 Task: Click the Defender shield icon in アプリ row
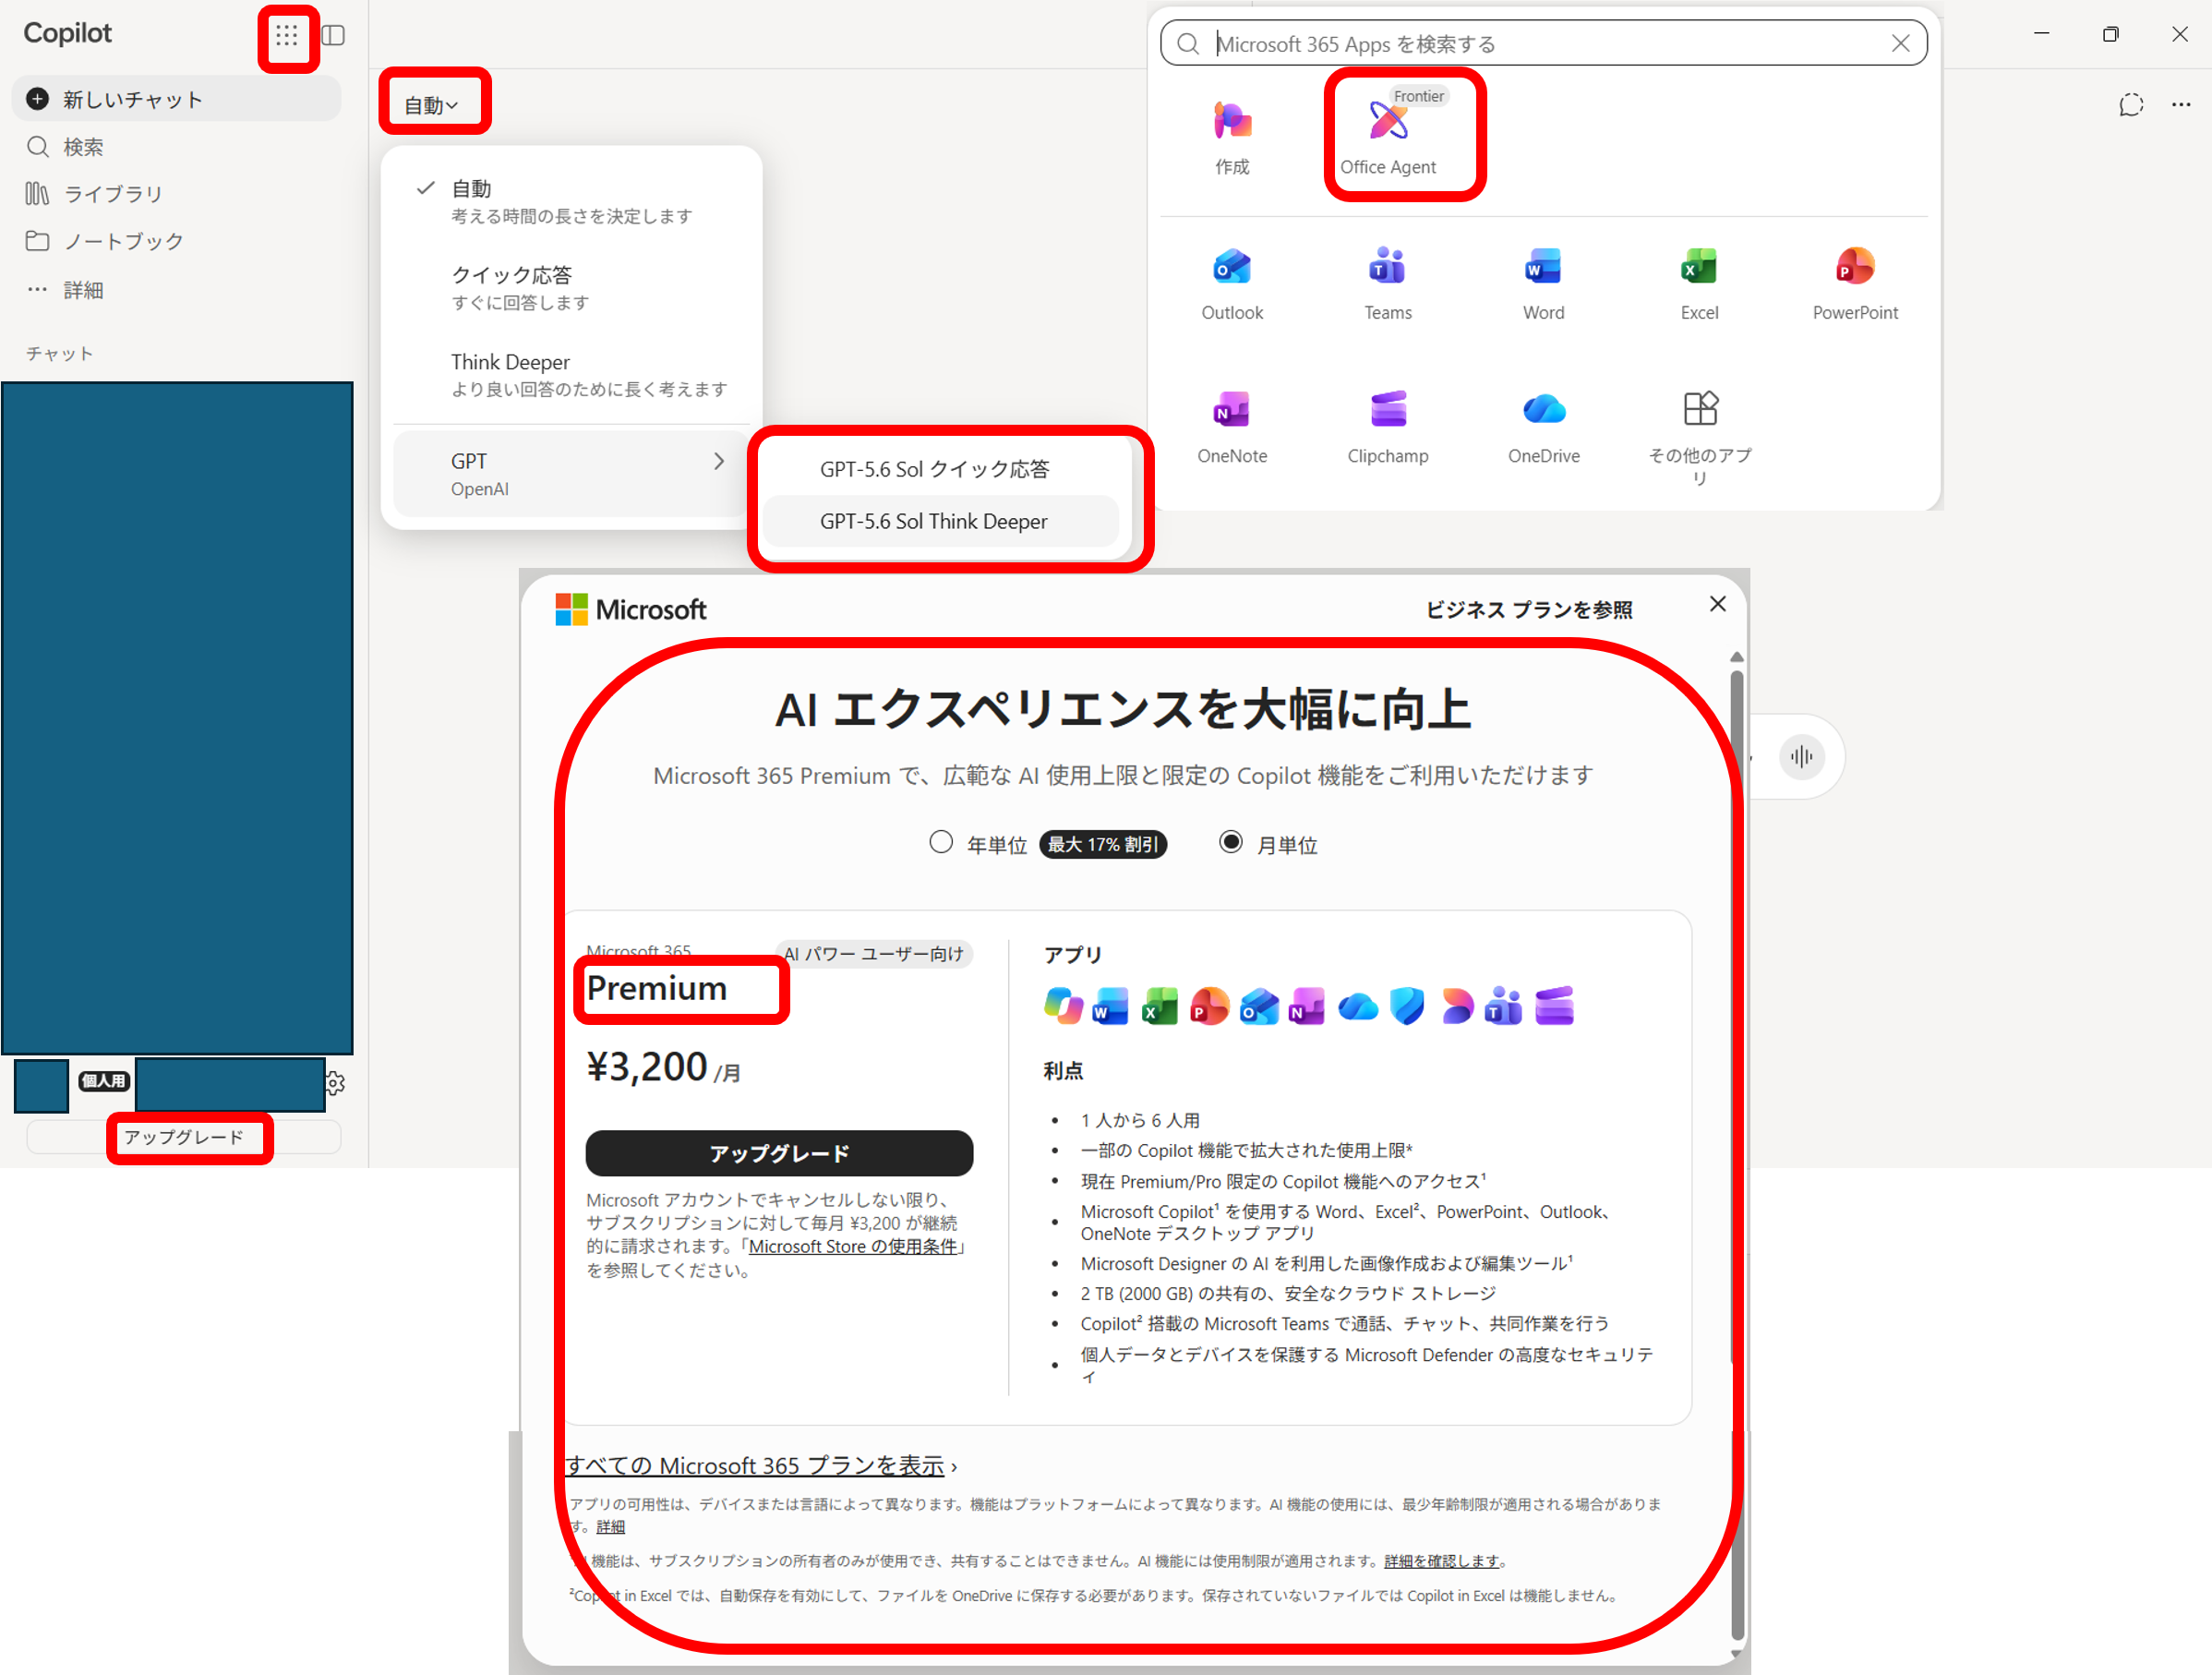(1406, 1005)
